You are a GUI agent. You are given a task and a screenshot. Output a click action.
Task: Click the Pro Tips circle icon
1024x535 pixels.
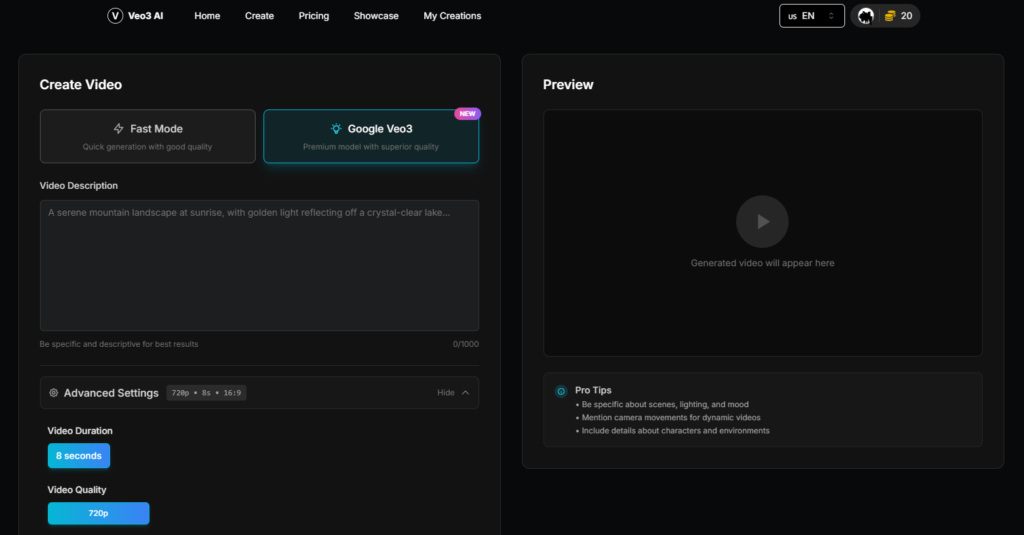(x=561, y=391)
